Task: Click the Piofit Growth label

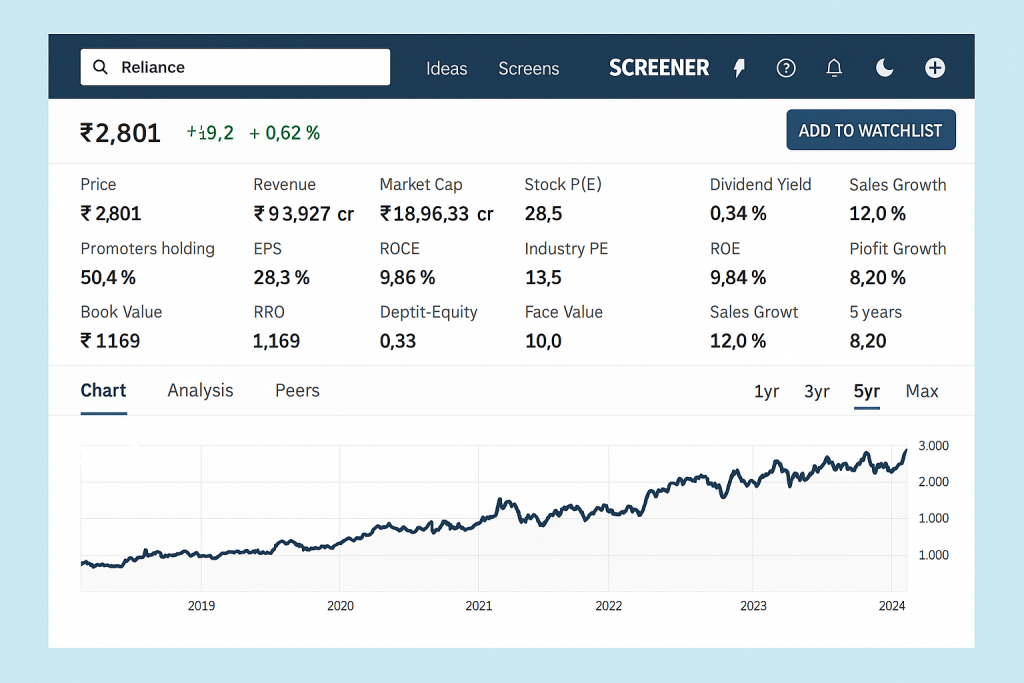Action: [x=897, y=249]
